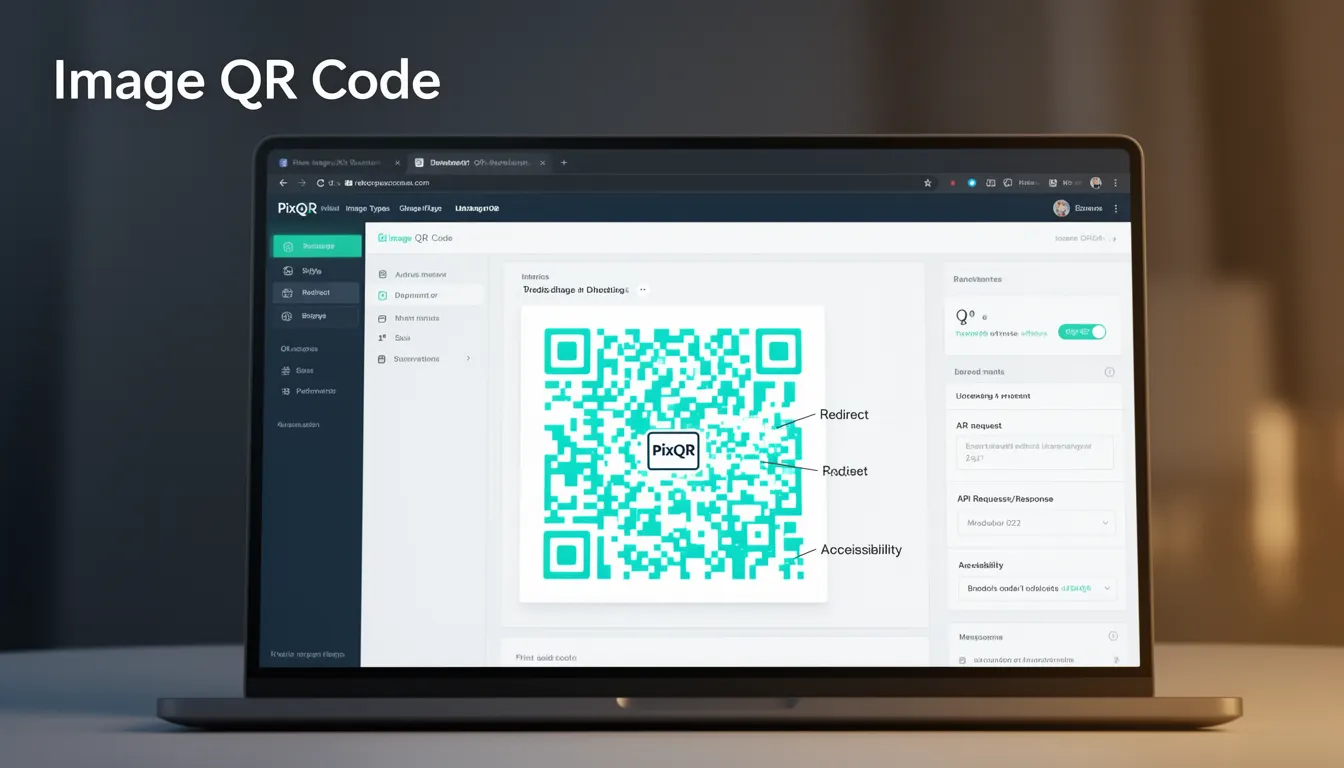This screenshot has width=1344, height=768.
Task: Click the profile avatar in the browser toolbar
Action: tap(1096, 183)
